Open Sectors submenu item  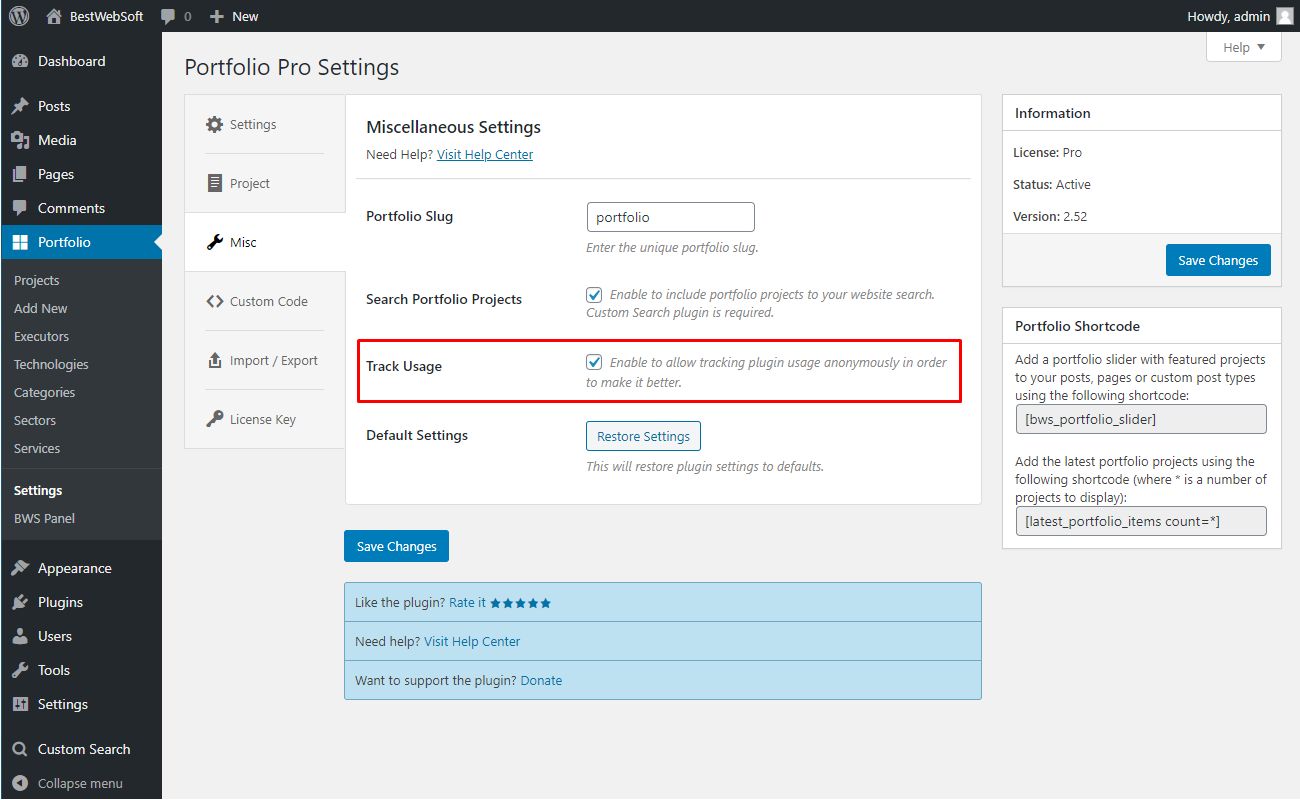point(35,420)
